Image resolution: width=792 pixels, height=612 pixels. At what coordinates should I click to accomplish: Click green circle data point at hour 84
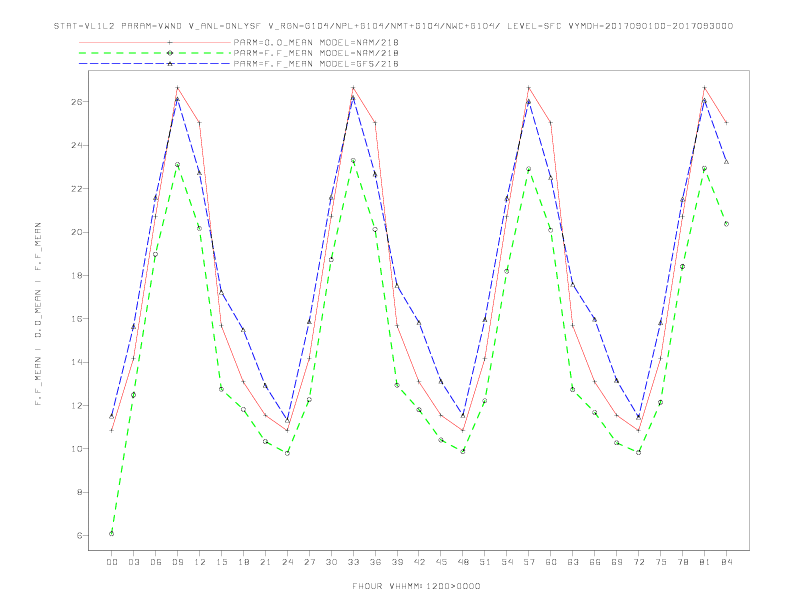coord(727,224)
